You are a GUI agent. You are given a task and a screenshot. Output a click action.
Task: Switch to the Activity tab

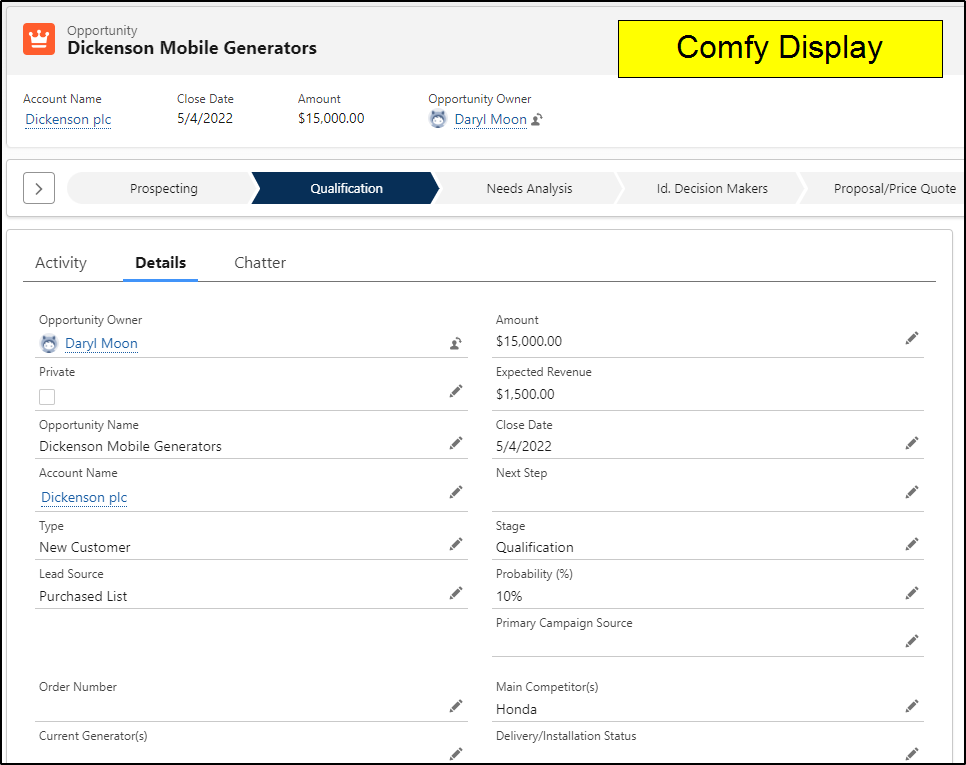pos(61,262)
